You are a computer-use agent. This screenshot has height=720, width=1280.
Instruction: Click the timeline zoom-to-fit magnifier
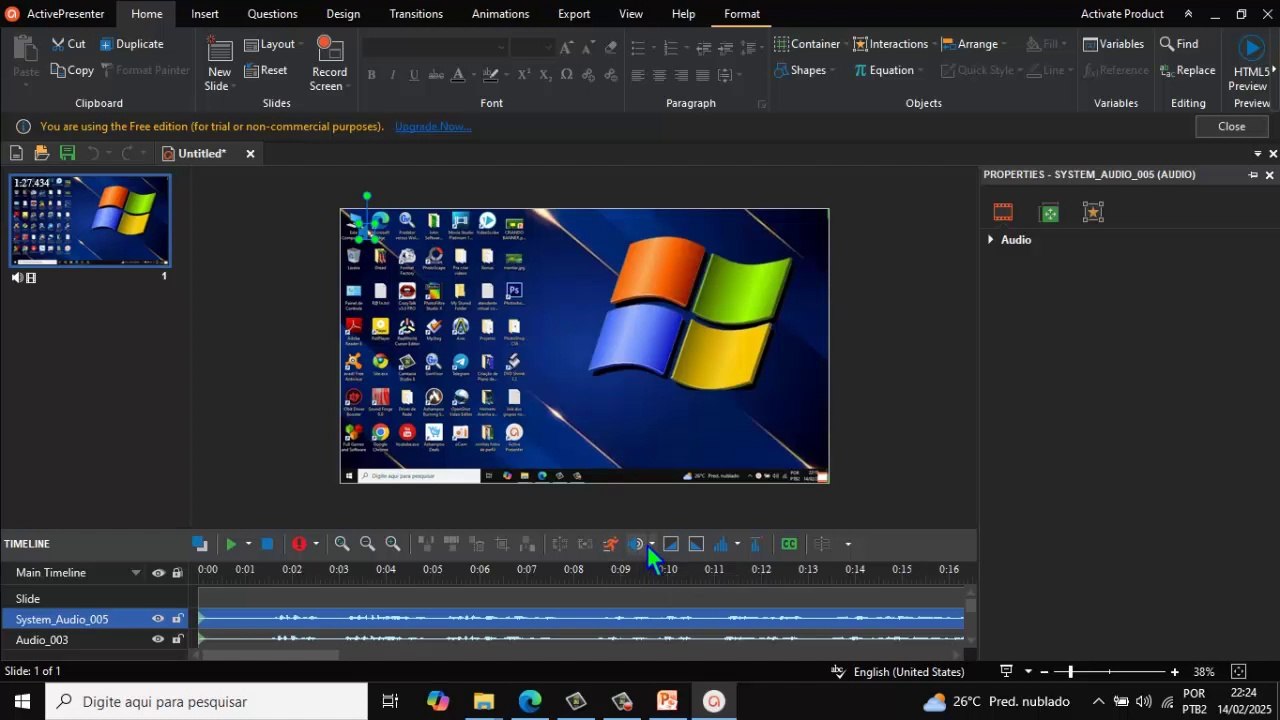pyautogui.click(x=393, y=544)
